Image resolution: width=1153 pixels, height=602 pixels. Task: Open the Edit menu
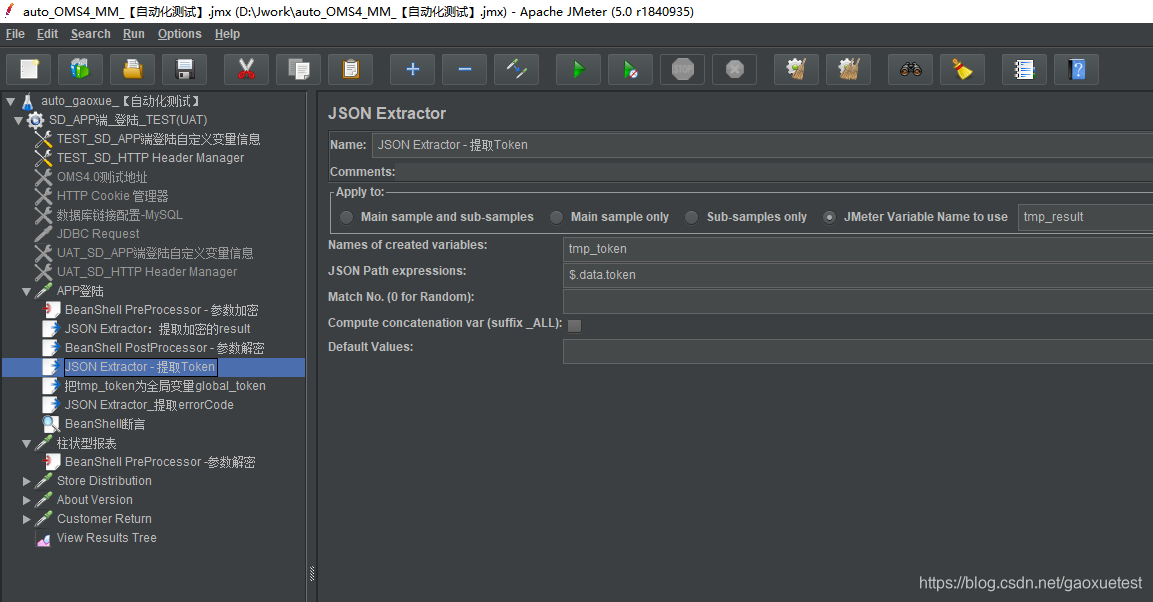(47, 34)
